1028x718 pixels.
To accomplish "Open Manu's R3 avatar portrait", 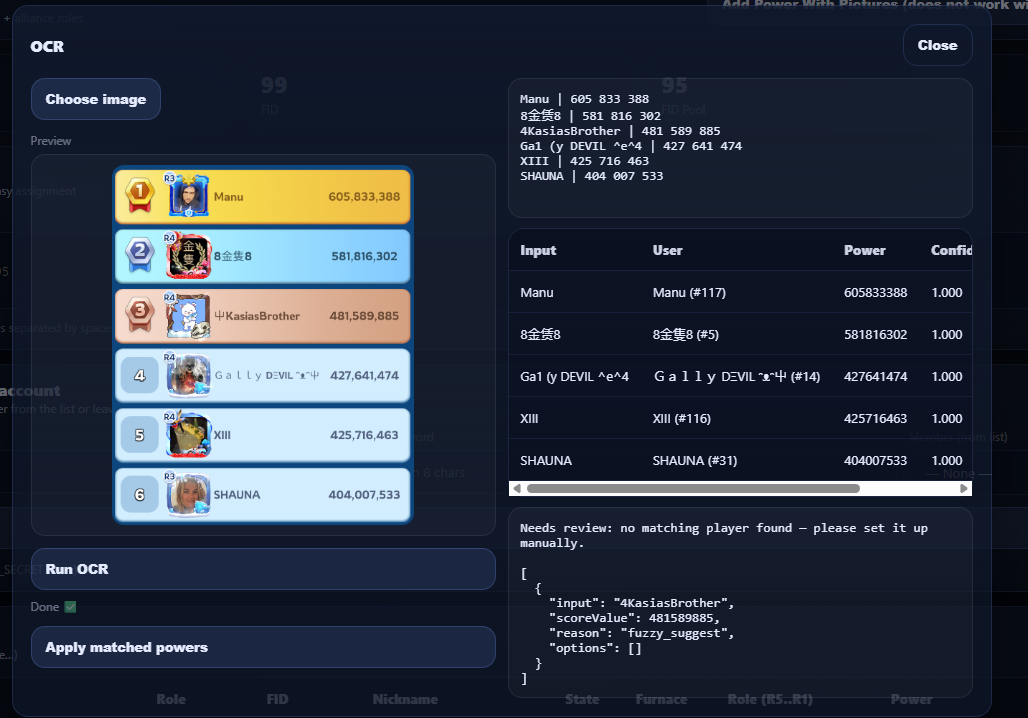I will 190,196.
